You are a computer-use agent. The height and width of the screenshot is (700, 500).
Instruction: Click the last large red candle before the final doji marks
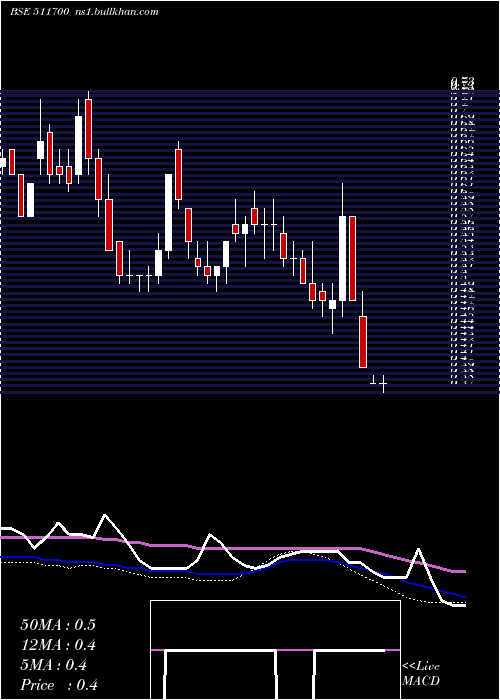[x=363, y=342]
